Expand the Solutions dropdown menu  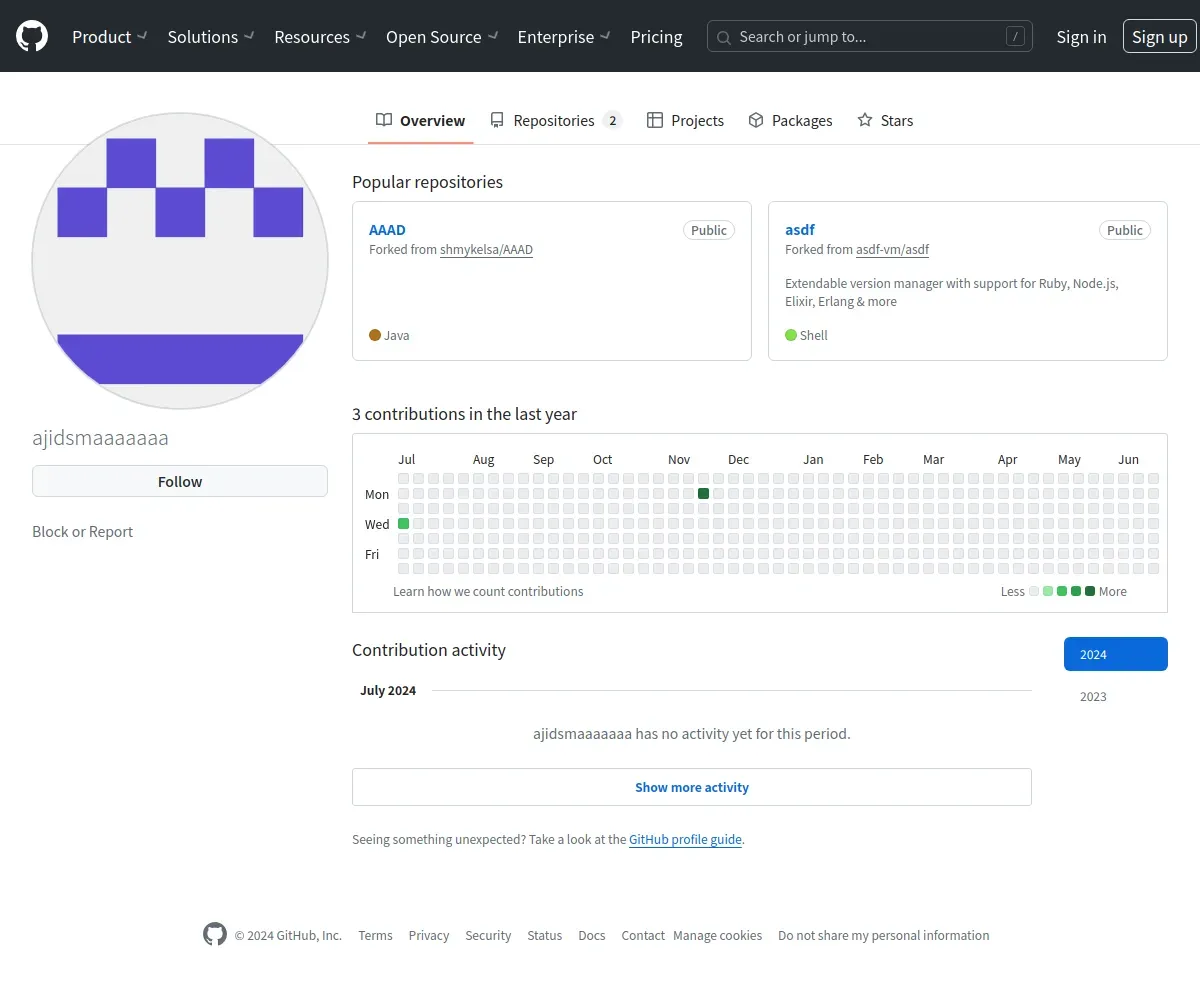pyautogui.click(x=210, y=37)
